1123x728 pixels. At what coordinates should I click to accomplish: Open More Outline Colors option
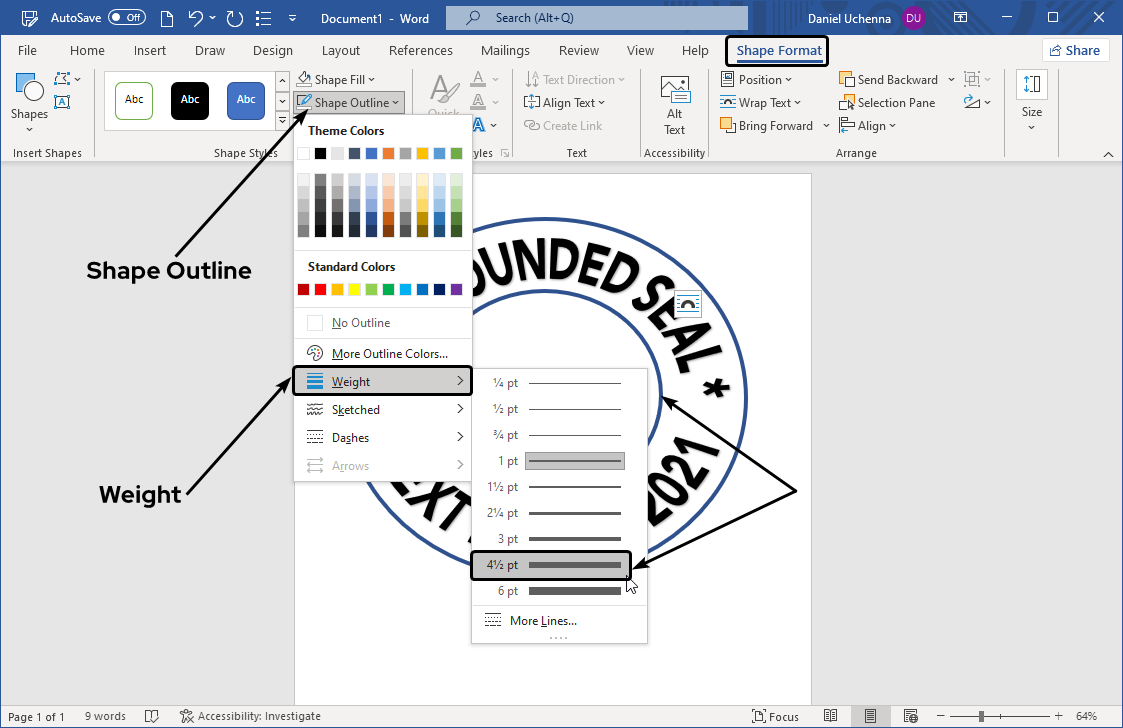tap(389, 354)
